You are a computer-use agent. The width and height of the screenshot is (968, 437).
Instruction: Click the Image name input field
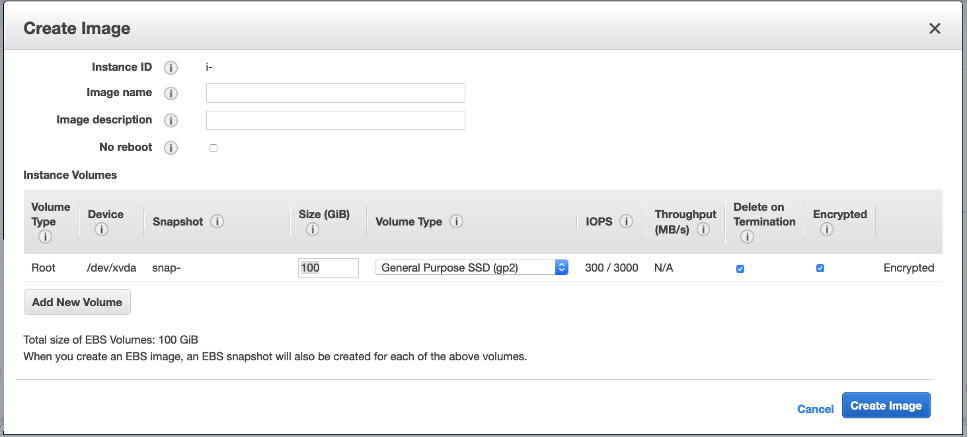point(335,93)
